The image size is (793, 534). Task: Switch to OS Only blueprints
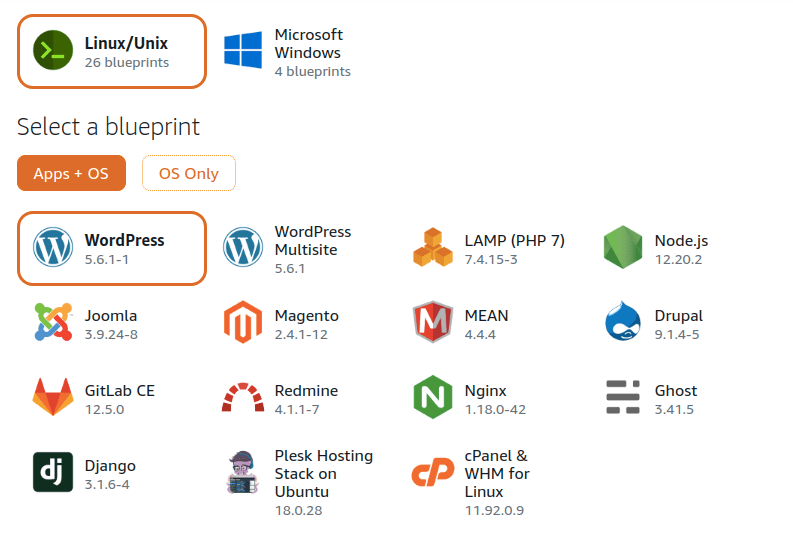tap(189, 173)
